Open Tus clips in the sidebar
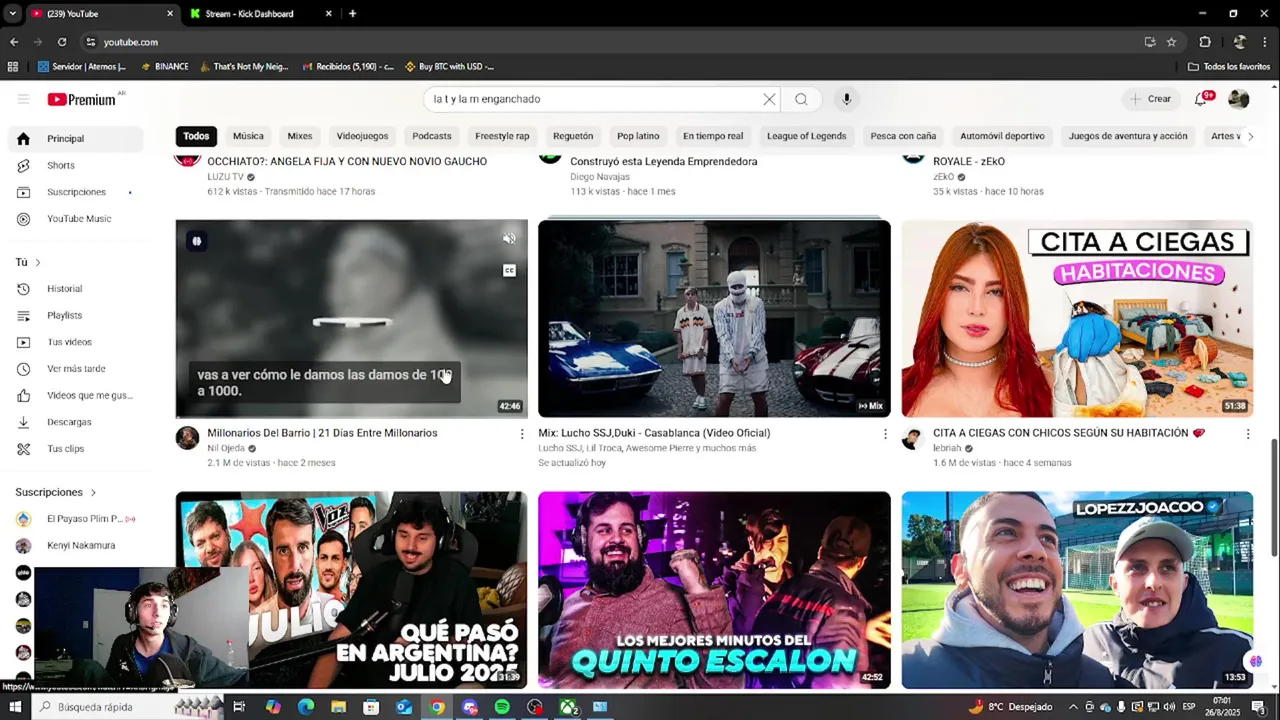The image size is (1280, 720). 76,449
